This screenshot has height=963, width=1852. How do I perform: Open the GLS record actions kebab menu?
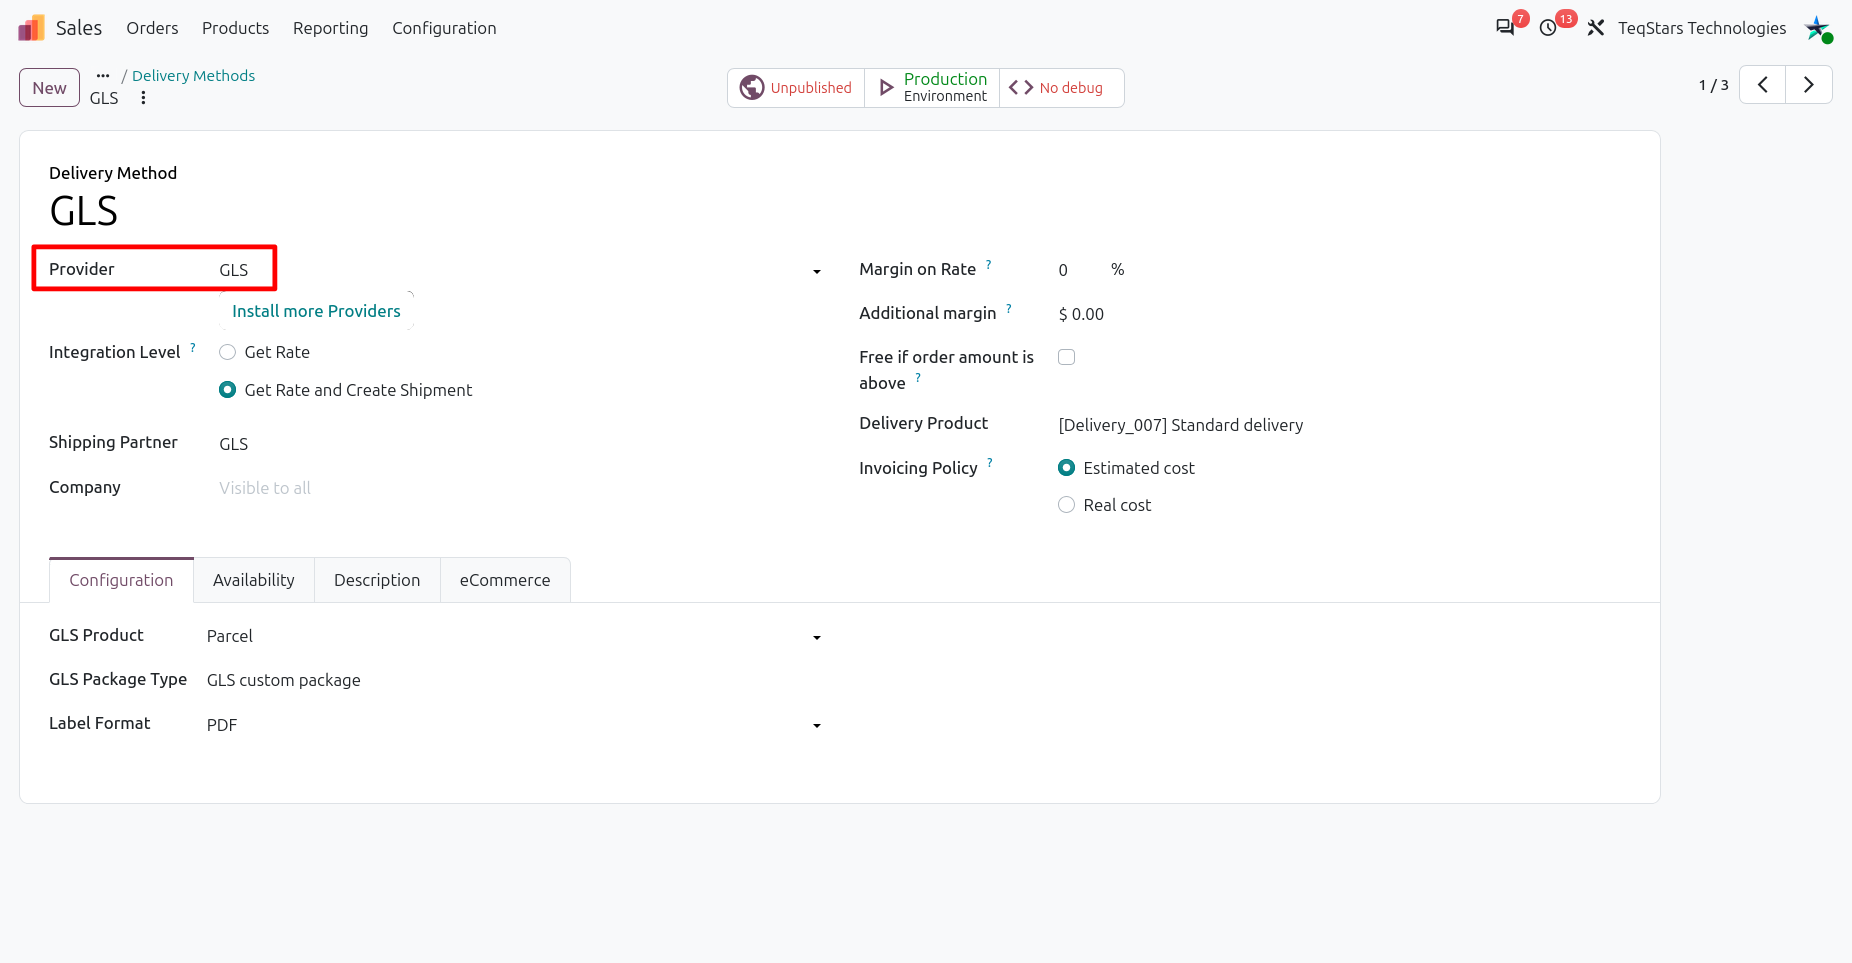tap(143, 98)
